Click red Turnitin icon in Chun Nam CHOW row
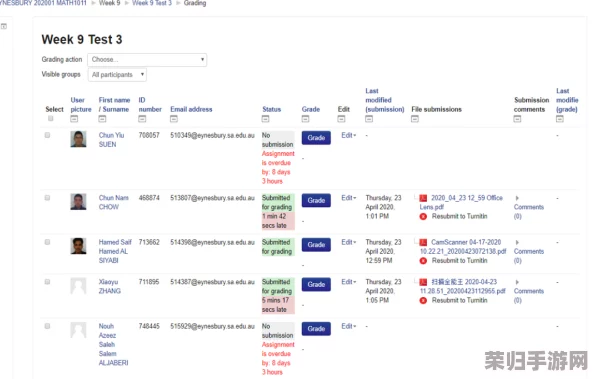594x379 pixels. pyautogui.click(x=423, y=217)
